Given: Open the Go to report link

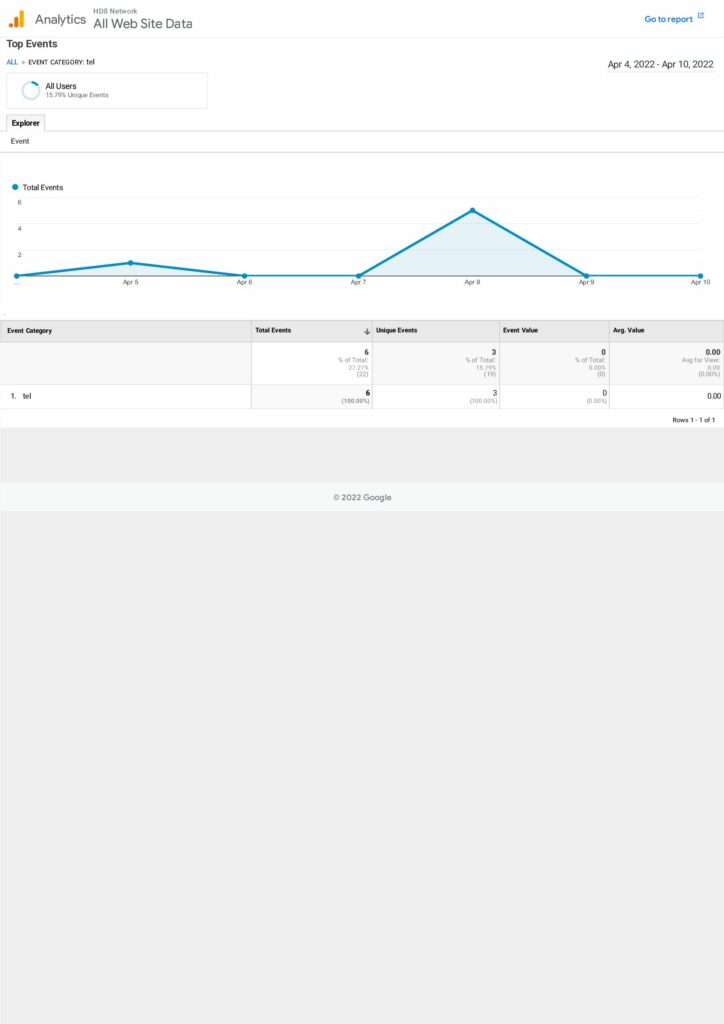Looking at the screenshot, I should coord(668,19).
